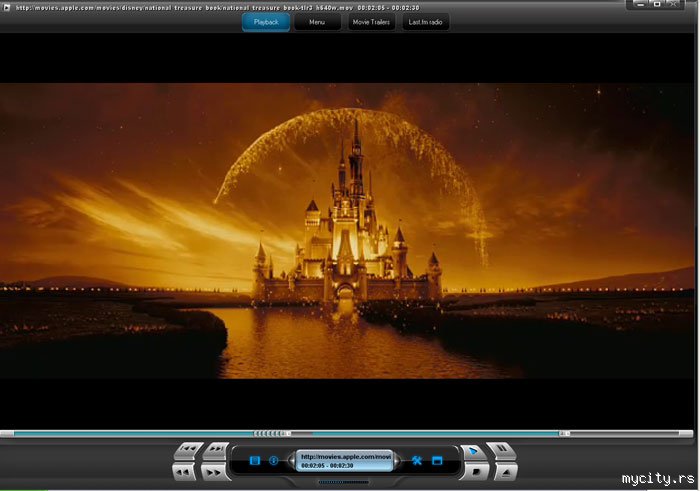Stop playback with the square button

tap(475, 471)
